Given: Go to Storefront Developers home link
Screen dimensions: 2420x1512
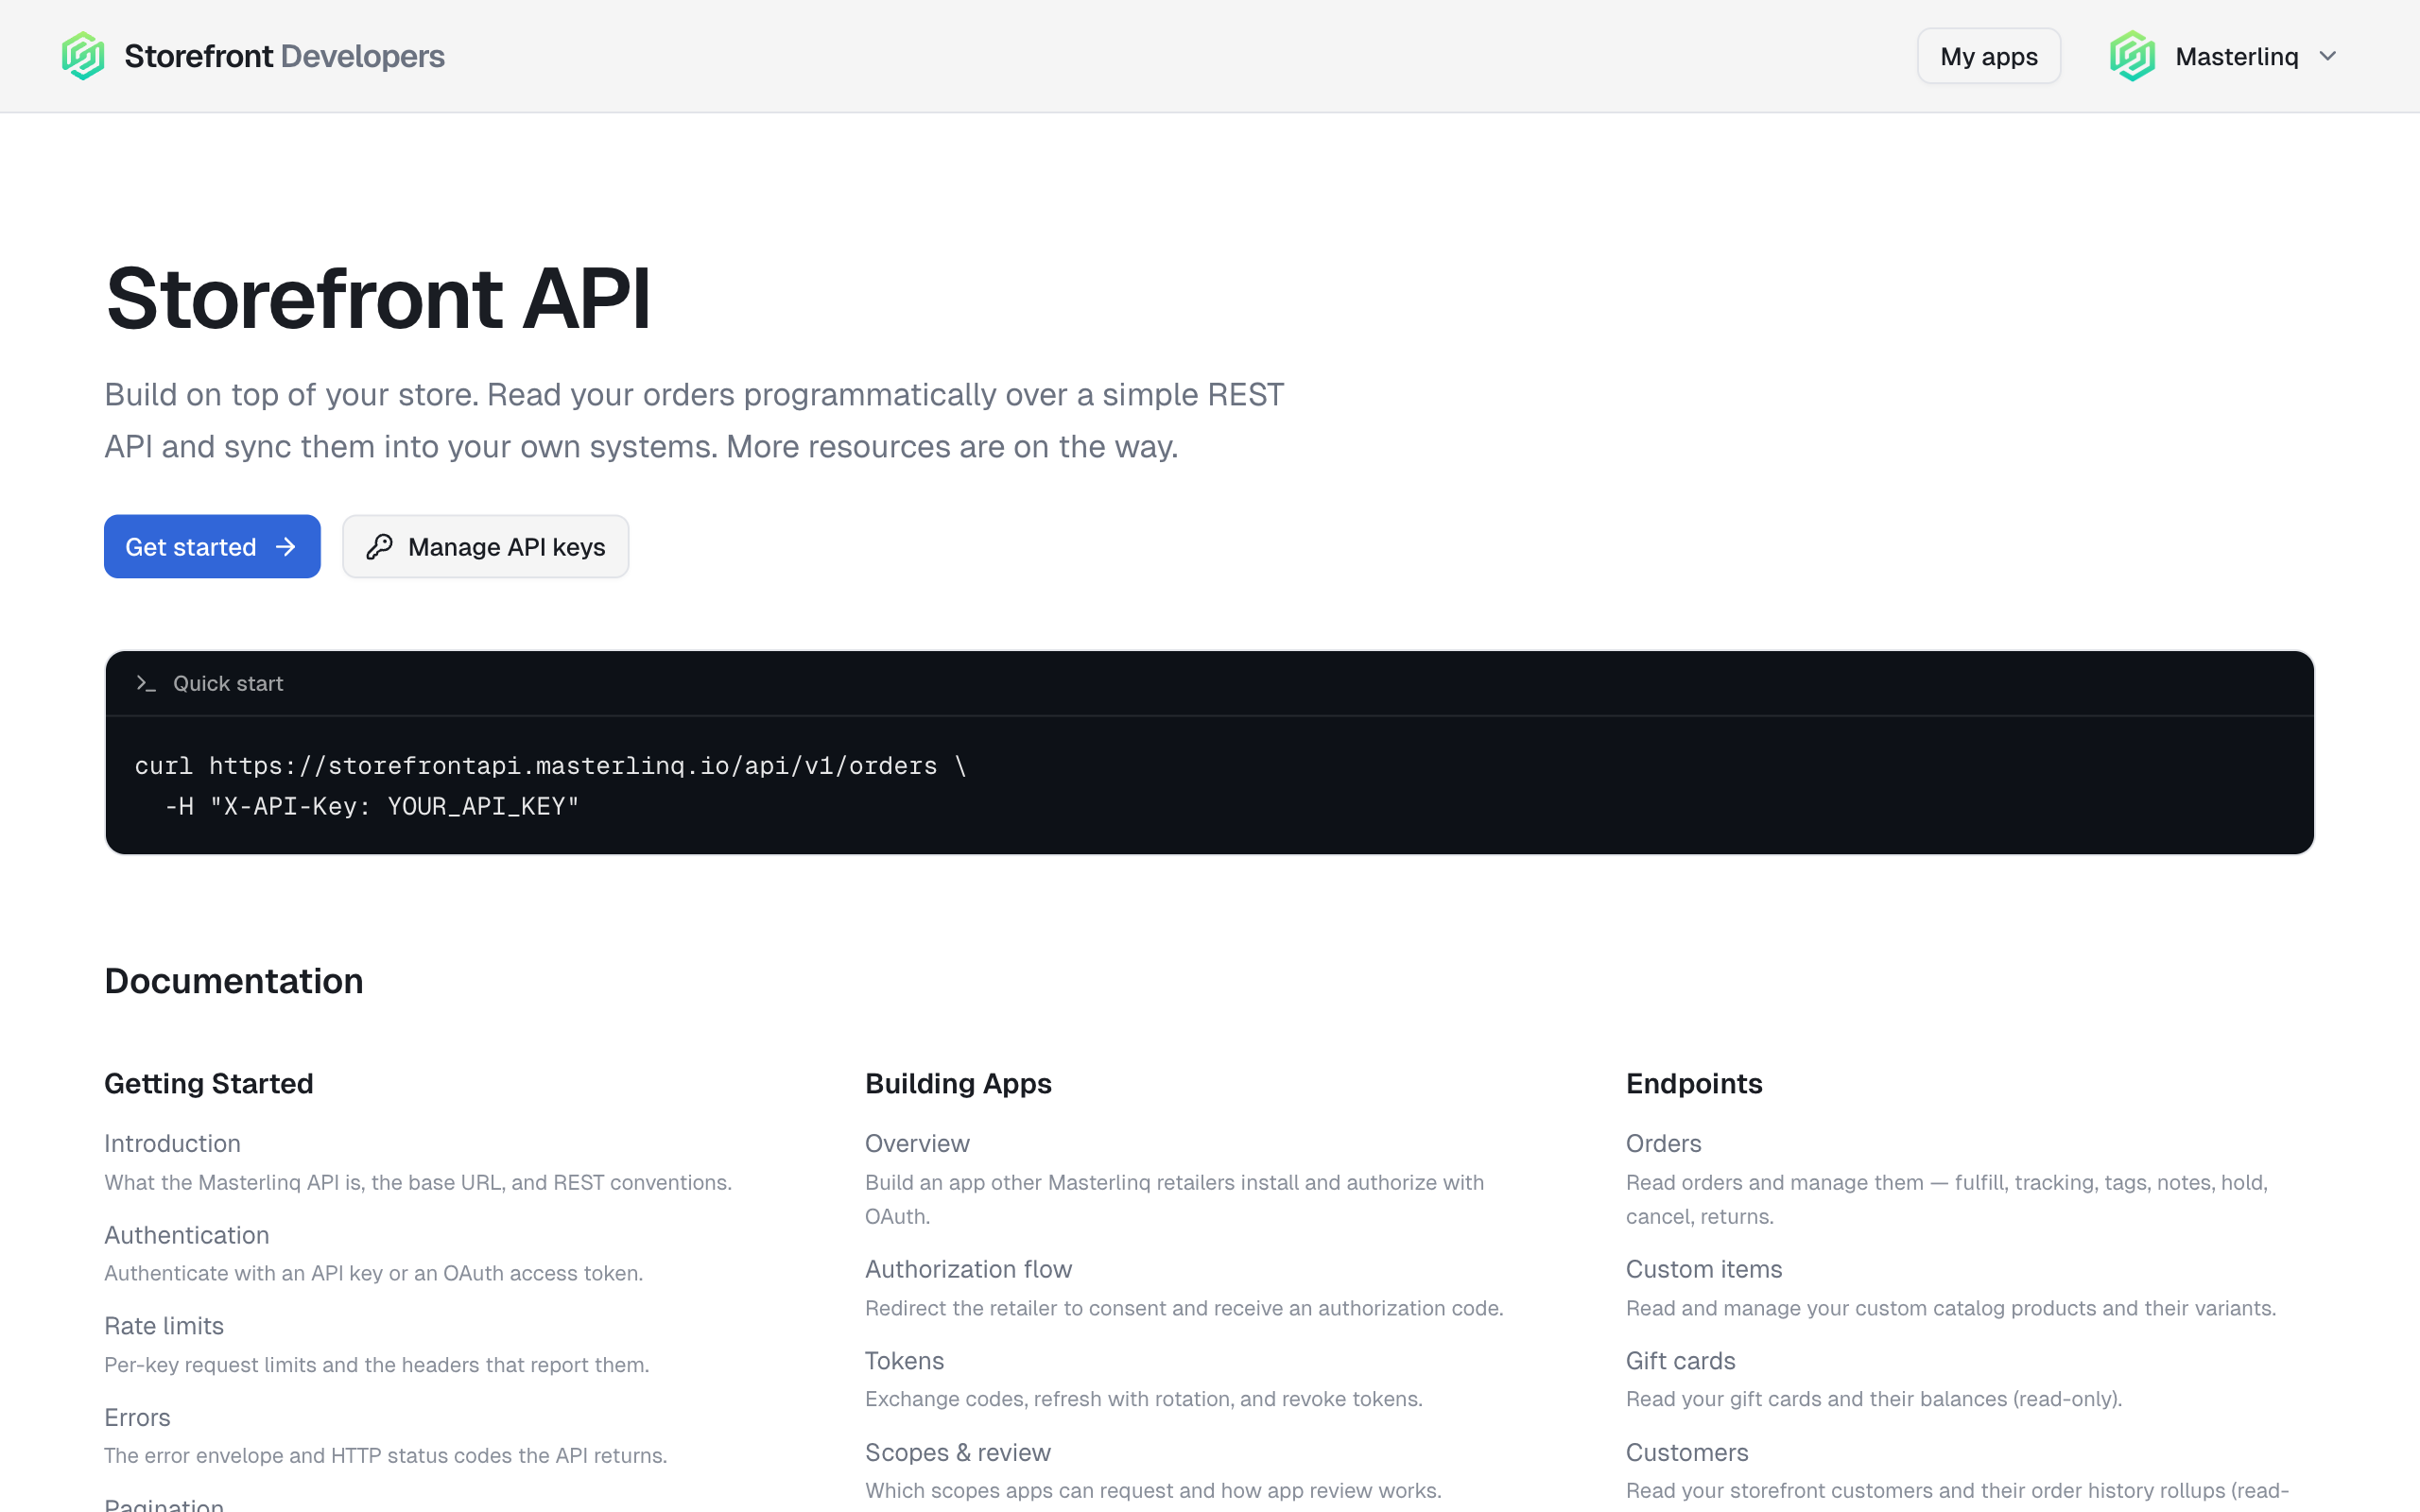Looking at the screenshot, I should [x=253, y=56].
